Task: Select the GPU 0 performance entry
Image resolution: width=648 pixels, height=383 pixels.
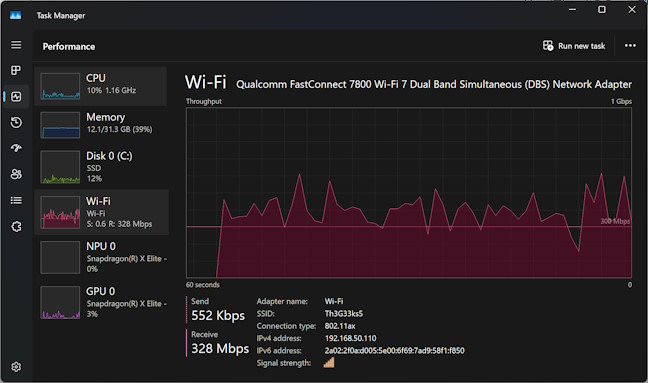Action: pyautogui.click(x=102, y=302)
